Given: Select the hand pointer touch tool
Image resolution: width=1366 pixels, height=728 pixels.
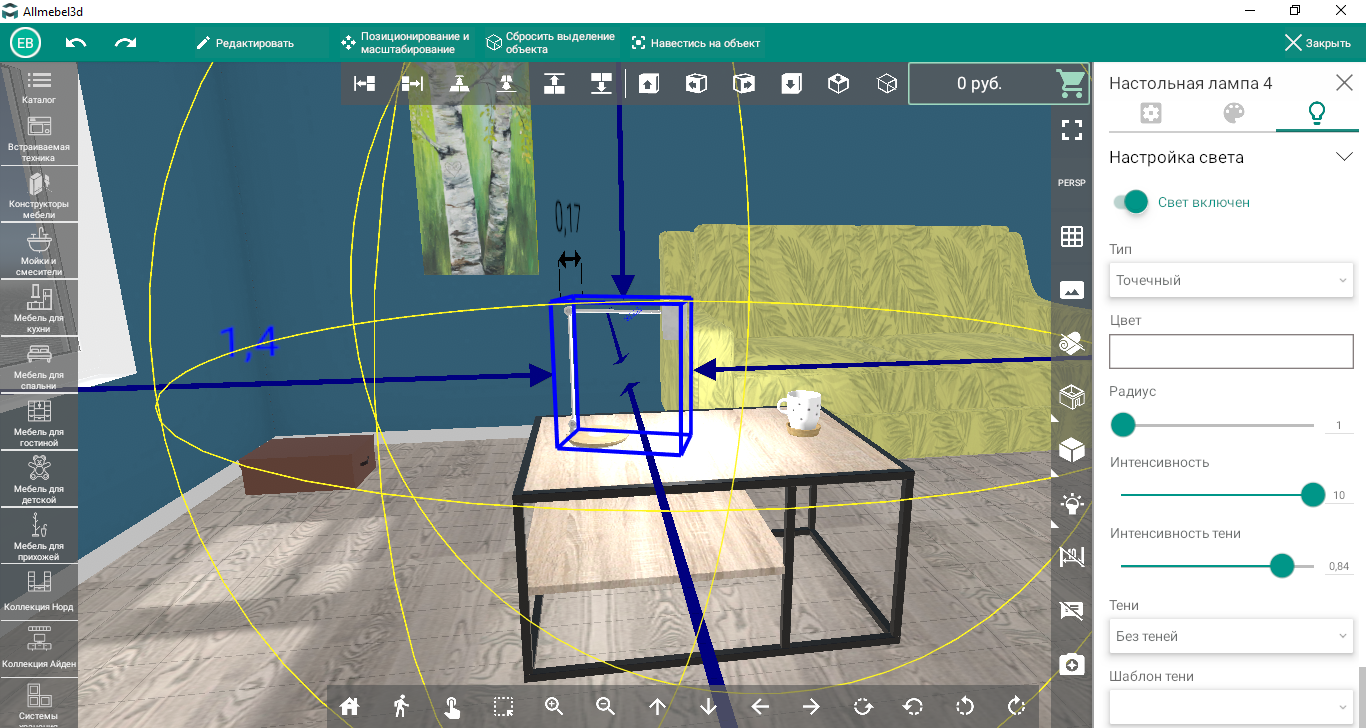Looking at the screenshot, I should pos(452,707).
